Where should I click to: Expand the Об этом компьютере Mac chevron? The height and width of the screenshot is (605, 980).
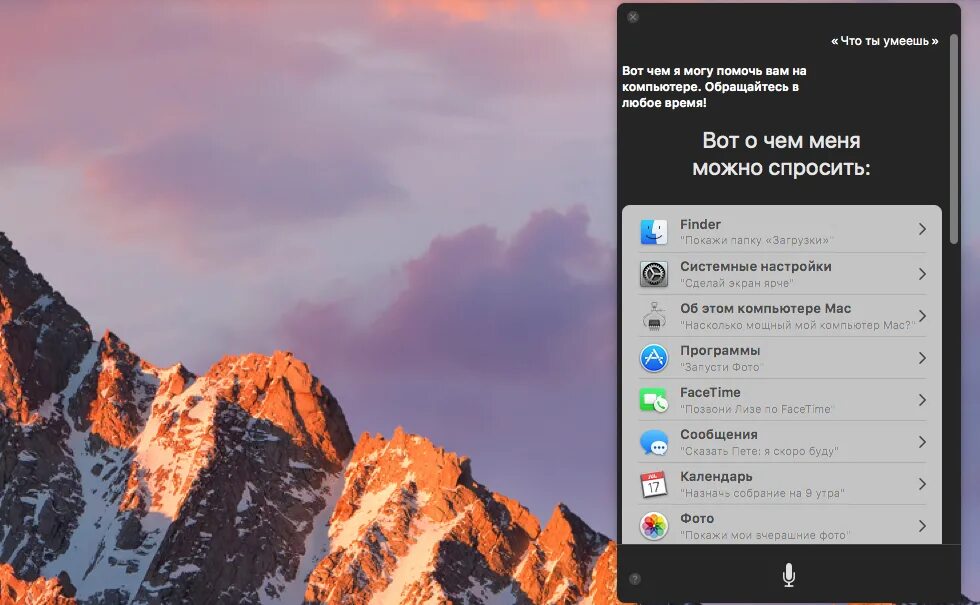(x=922, y=316)
